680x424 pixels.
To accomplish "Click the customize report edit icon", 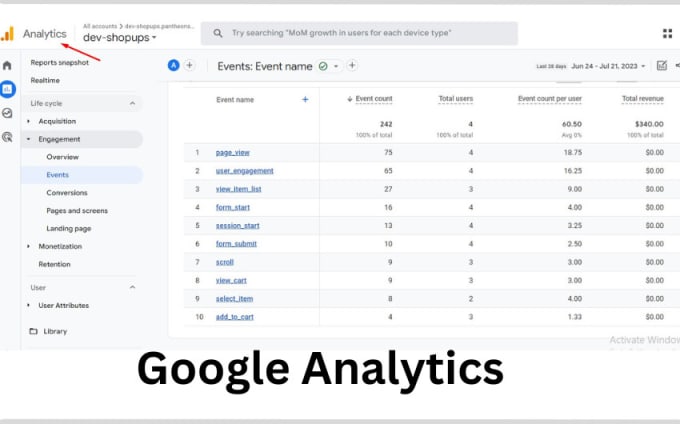I will pos(661,65).
